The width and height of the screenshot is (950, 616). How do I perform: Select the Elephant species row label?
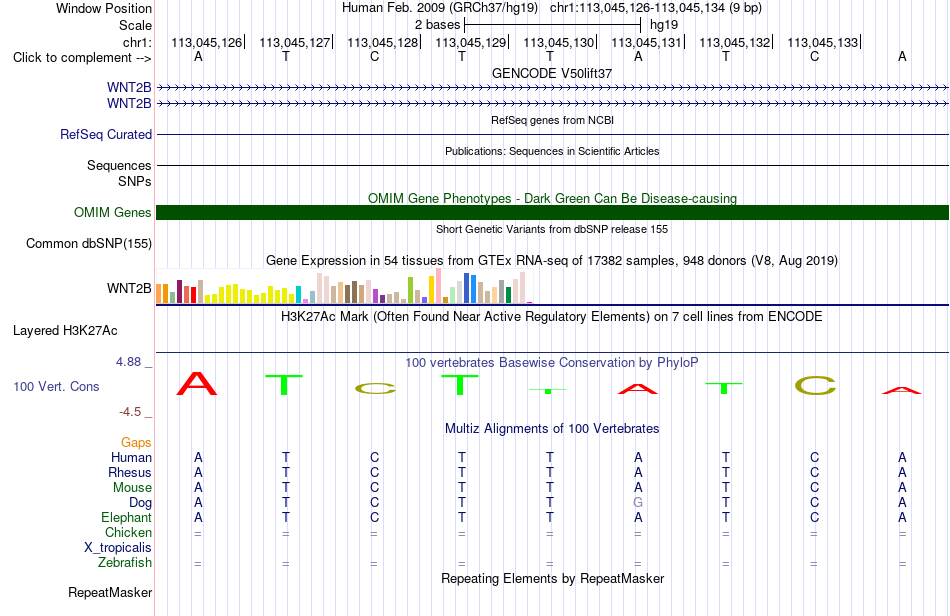click(x=126, y=517)
